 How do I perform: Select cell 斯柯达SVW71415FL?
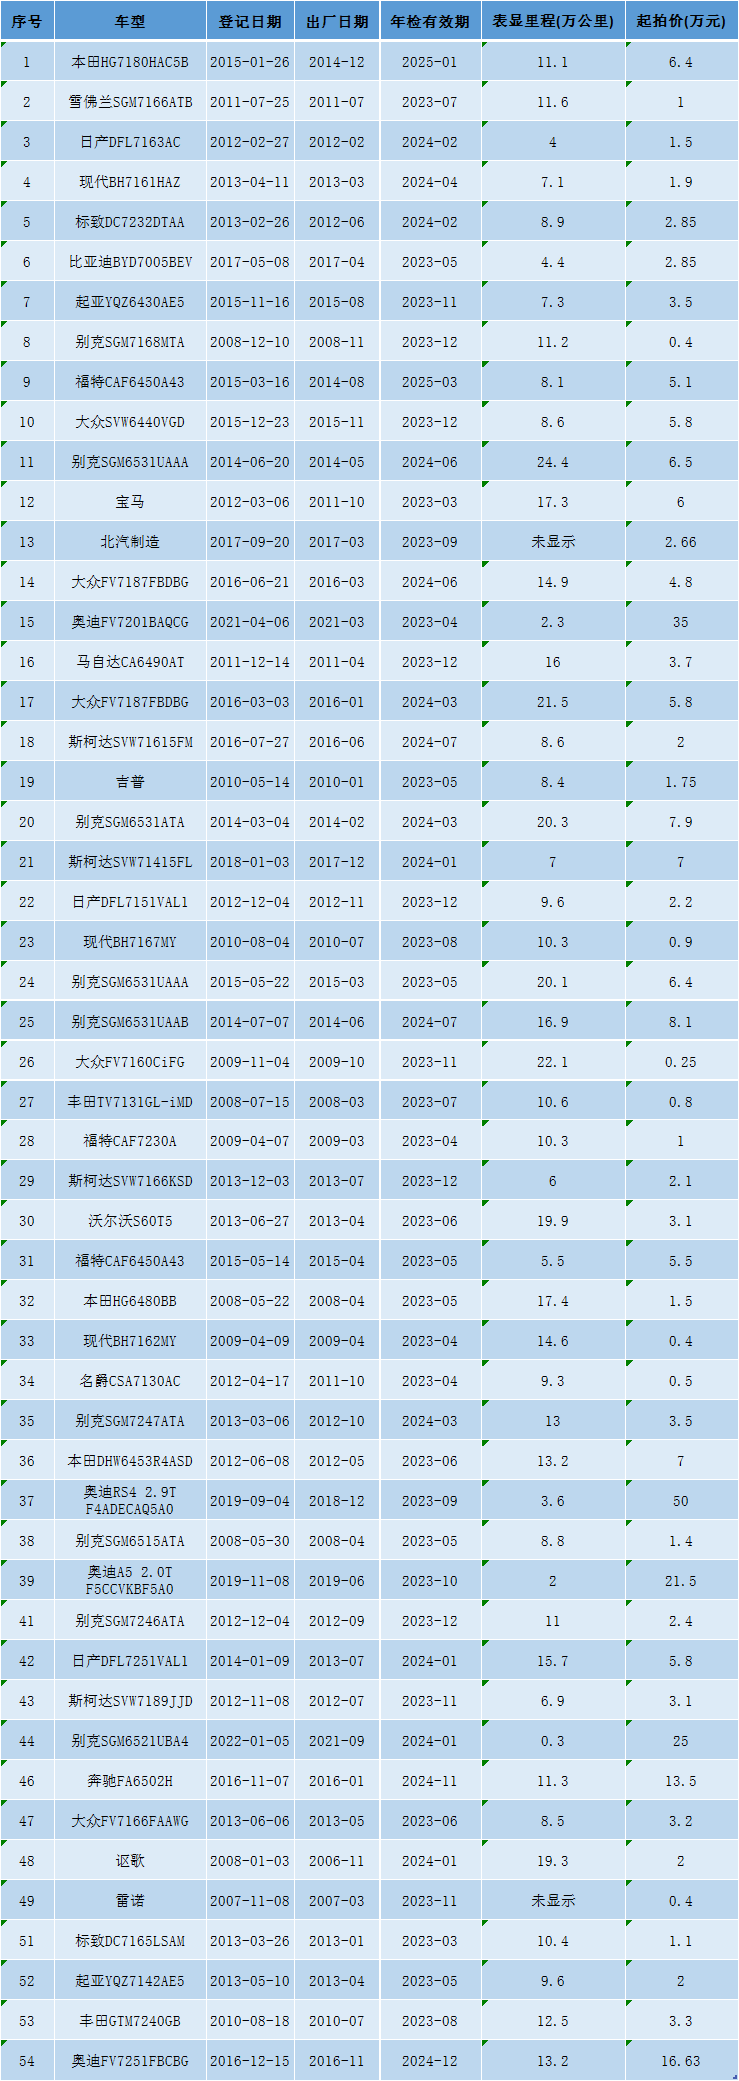pyautogui.click(x=130, y=862)
